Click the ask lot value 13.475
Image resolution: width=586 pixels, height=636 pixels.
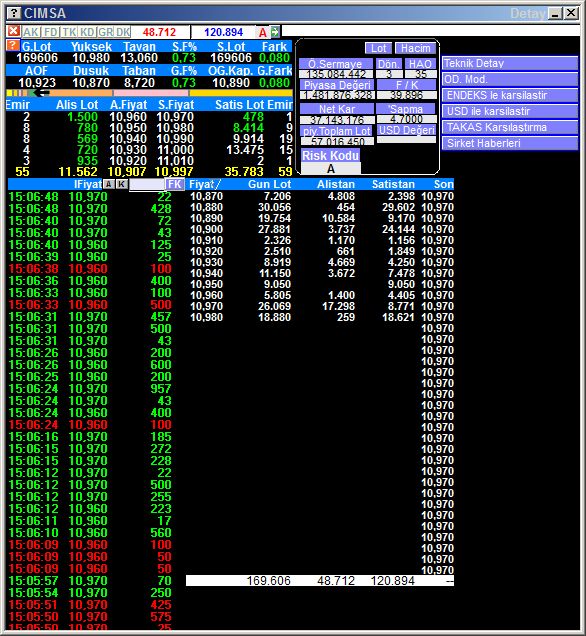coord(245,150)
